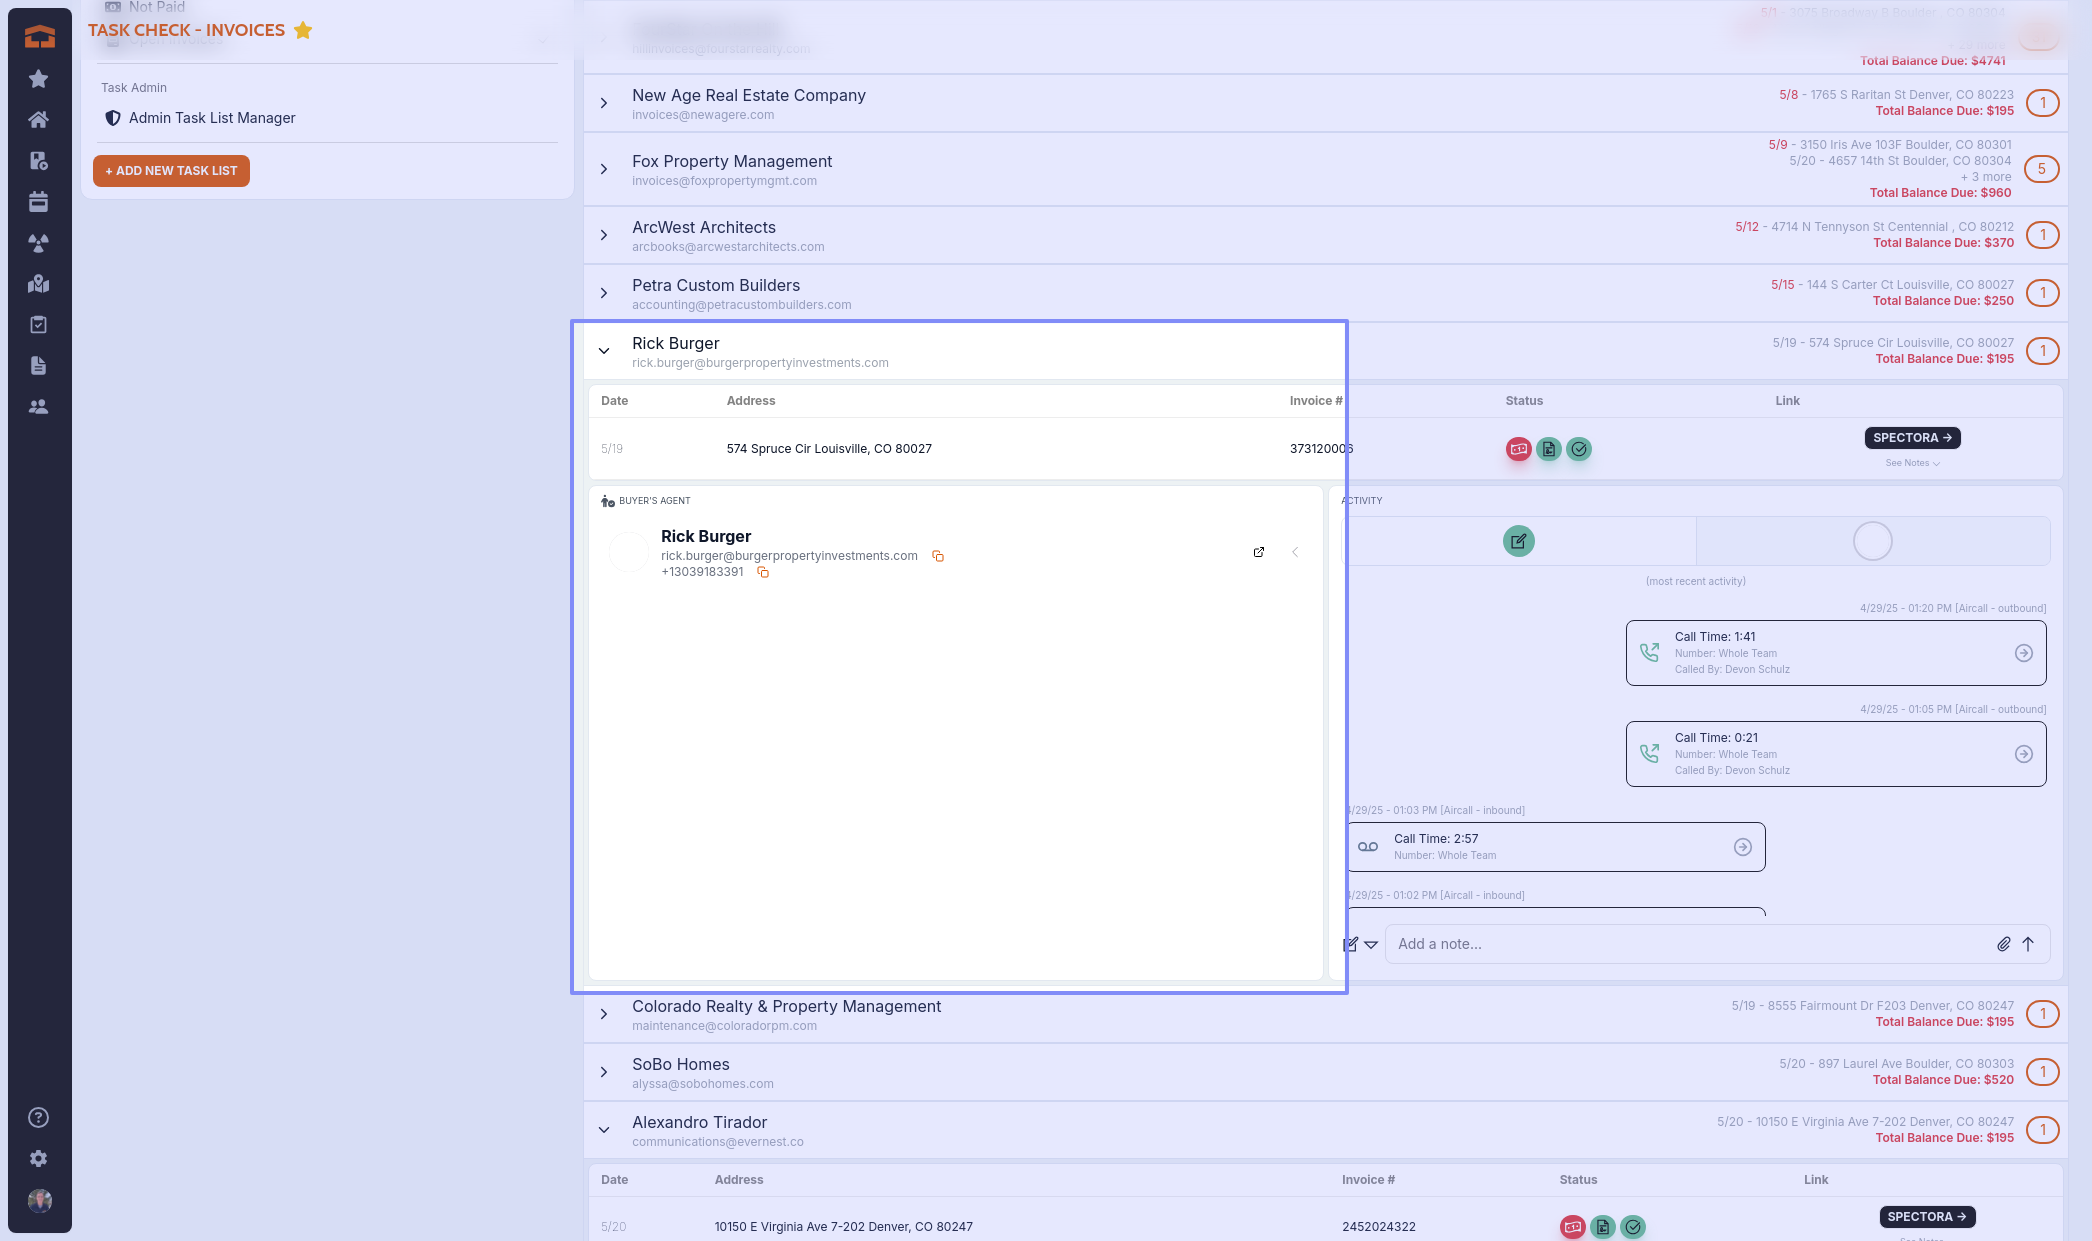
Task: Click Add New Task List button
Action: coord(171,171)
